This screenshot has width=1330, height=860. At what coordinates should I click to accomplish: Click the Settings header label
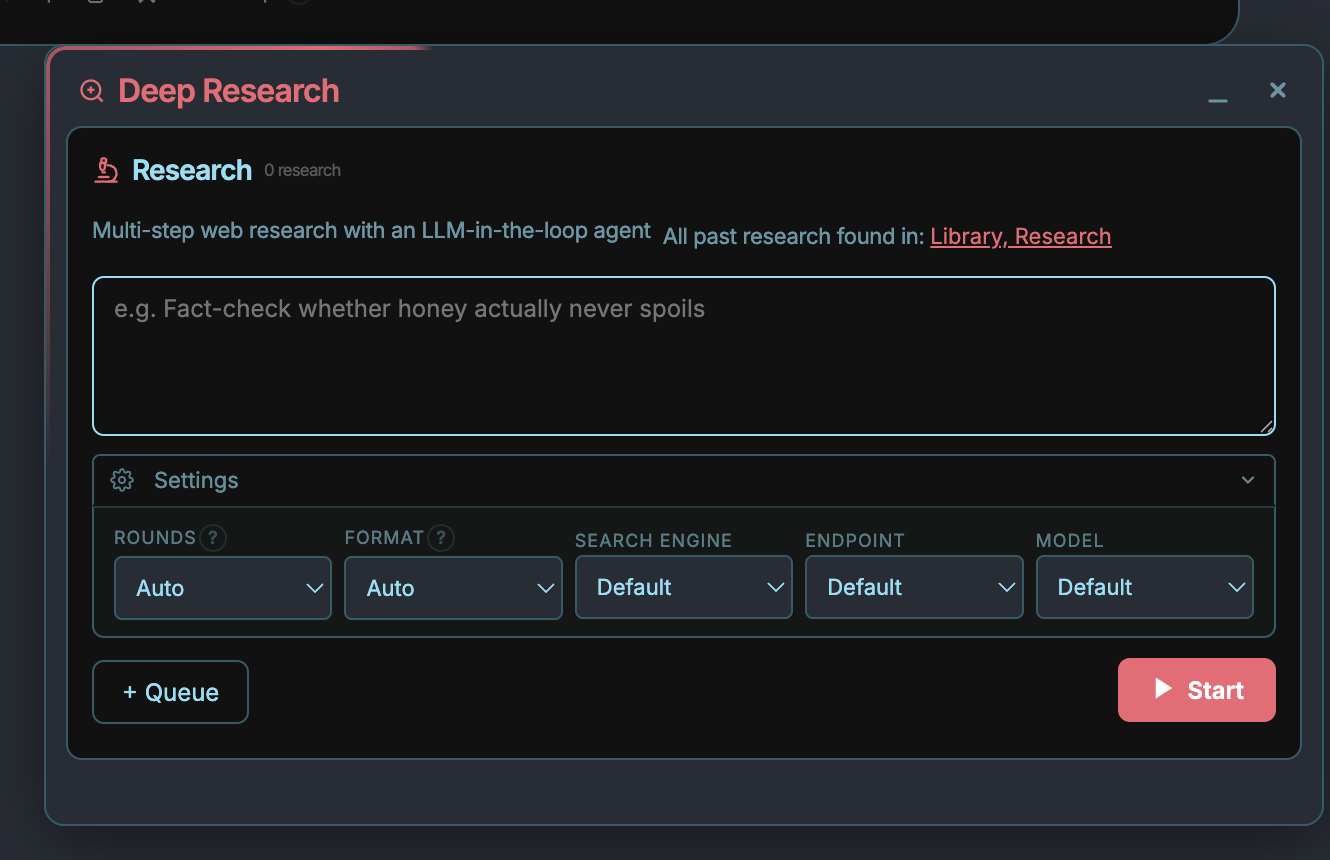point(196,480)
